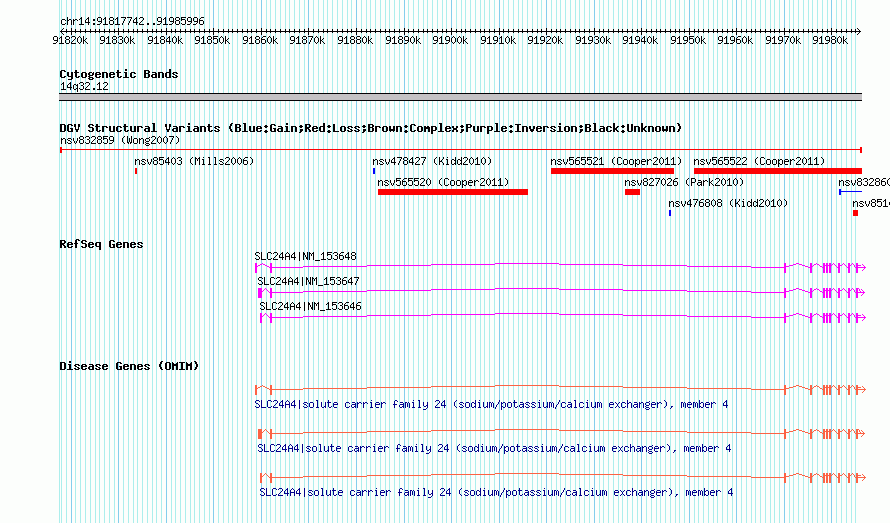This screenshot has width=890, height=523.
Task: Click the magenta NM_153647 gene model
Action: tap(562, 292)
